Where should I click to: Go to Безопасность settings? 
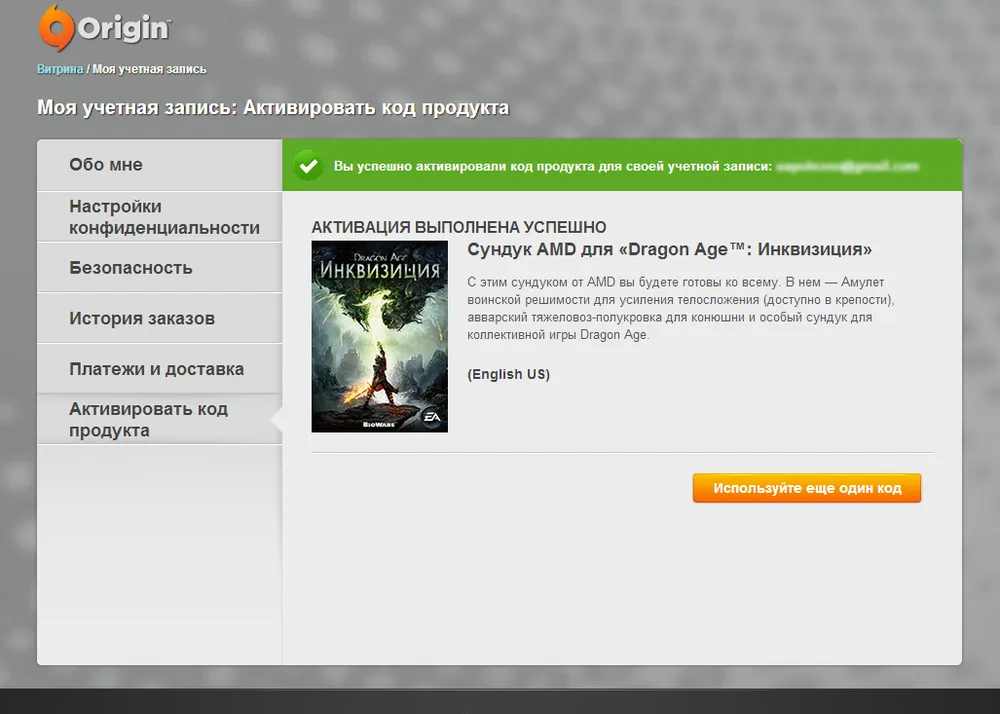(x=159, y=267)
